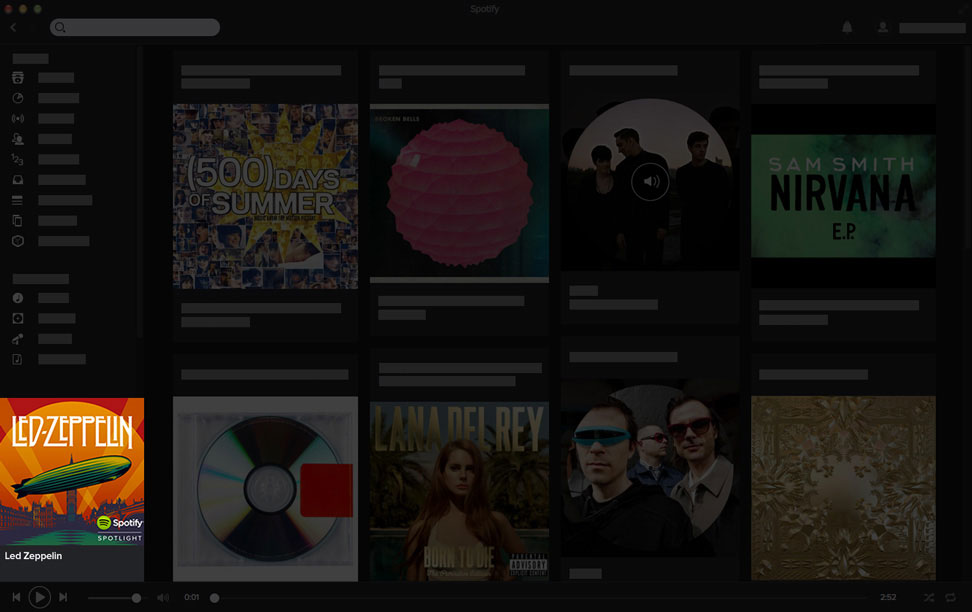This screenshot has height=612, width=972.
Task: Click the user profile icon in the header
Action: [882, 27]
